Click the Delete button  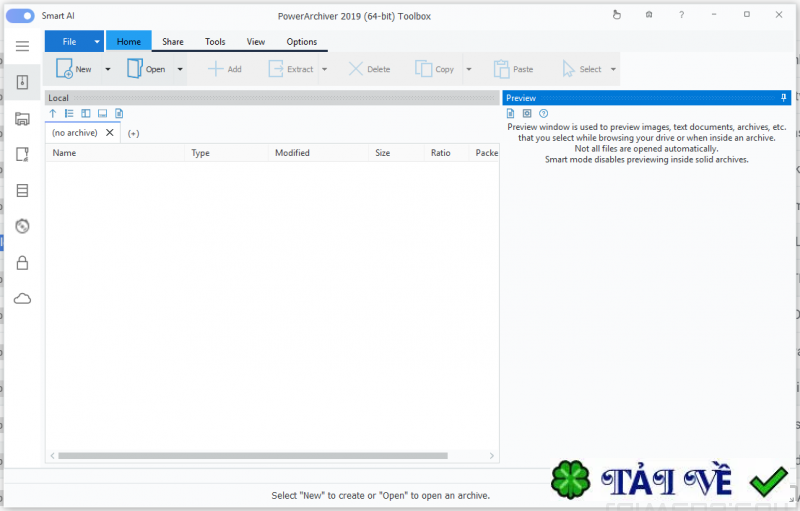369,69
